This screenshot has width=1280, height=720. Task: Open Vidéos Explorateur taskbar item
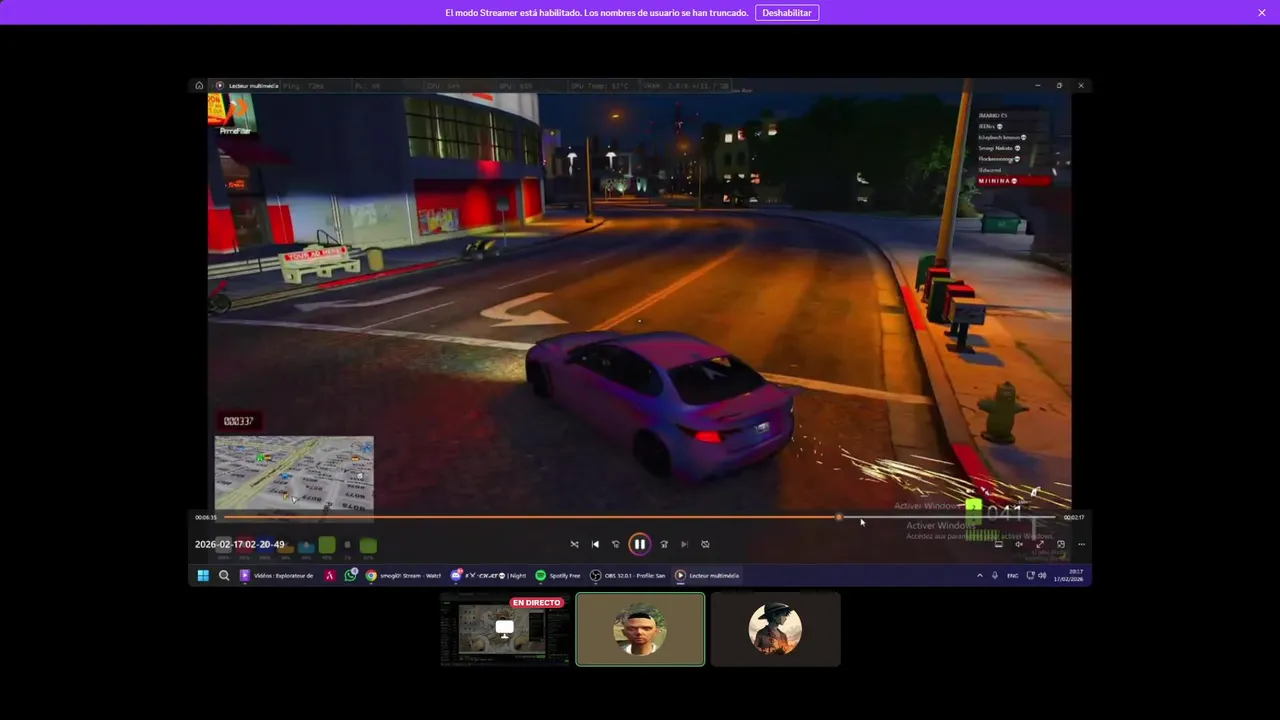click(277, 575)
